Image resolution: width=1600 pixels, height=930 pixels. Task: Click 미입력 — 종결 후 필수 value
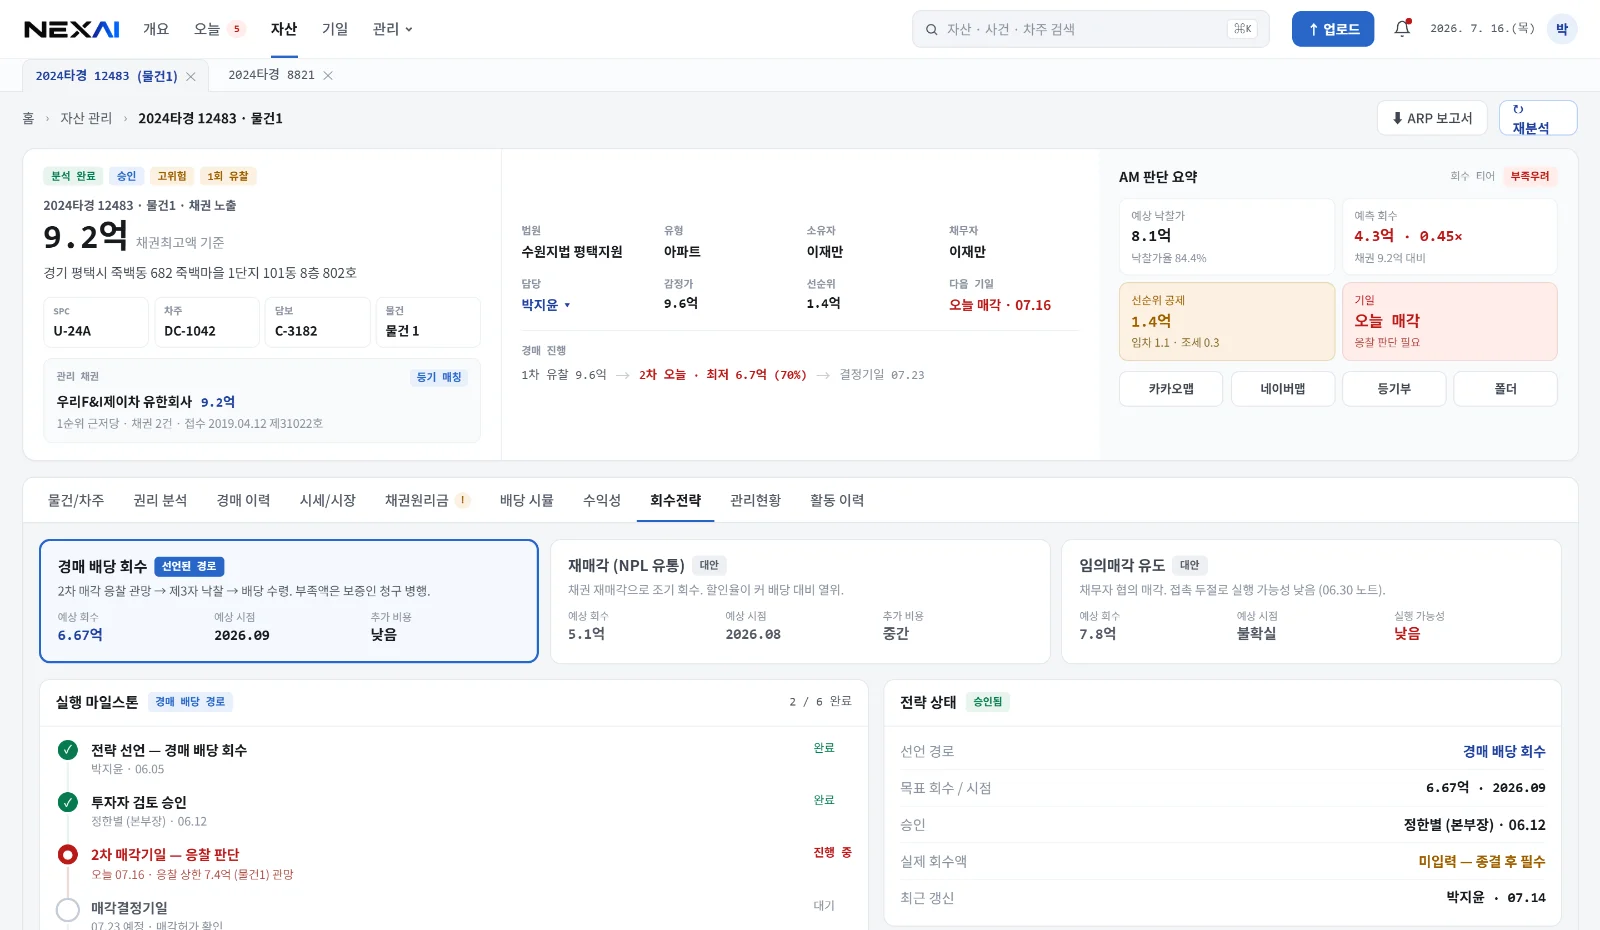[x=1482, y=861]
